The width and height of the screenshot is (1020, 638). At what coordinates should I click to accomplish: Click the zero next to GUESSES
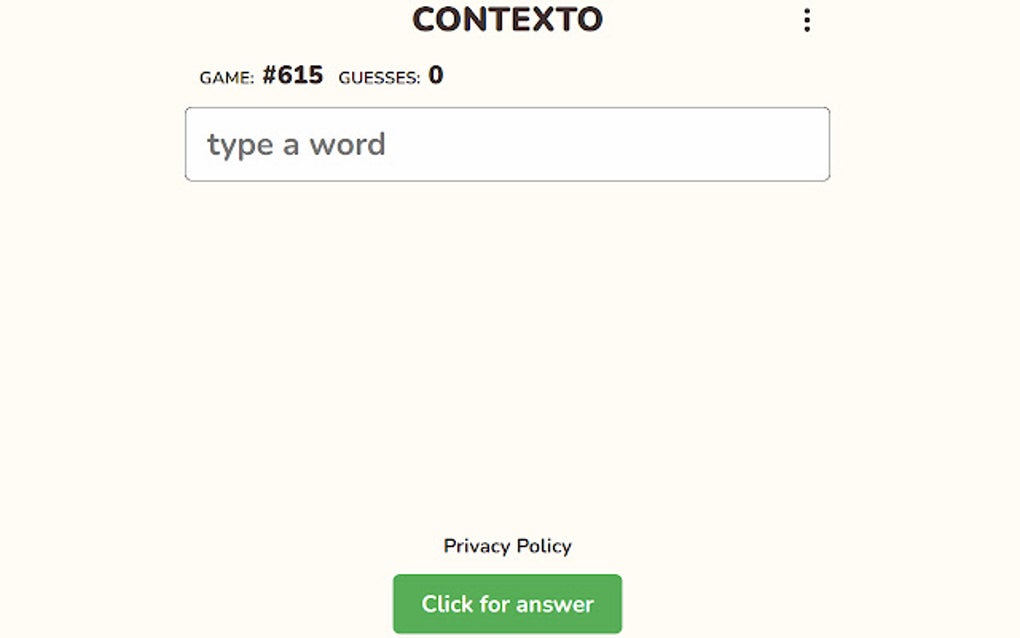click(x=436, y=76)
